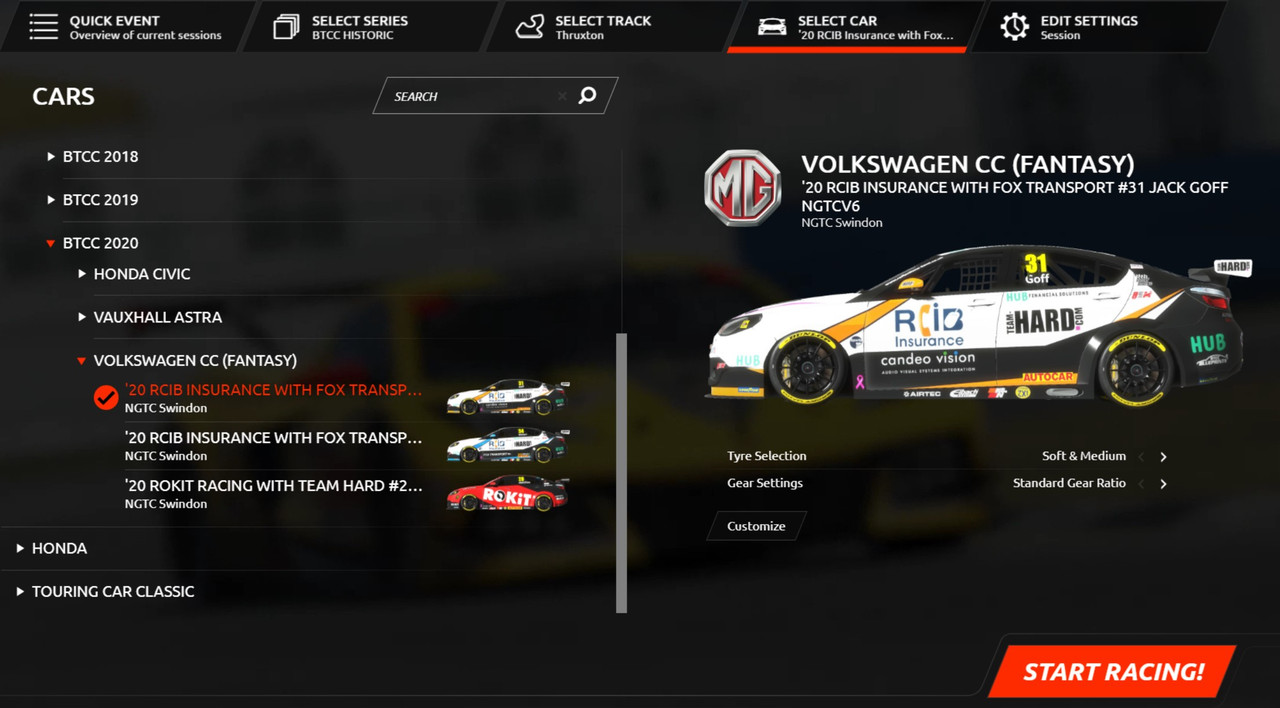Click the 'Standard Gear Ratio' value
Screen dimensions: 1280x708
pos(1069,483)
